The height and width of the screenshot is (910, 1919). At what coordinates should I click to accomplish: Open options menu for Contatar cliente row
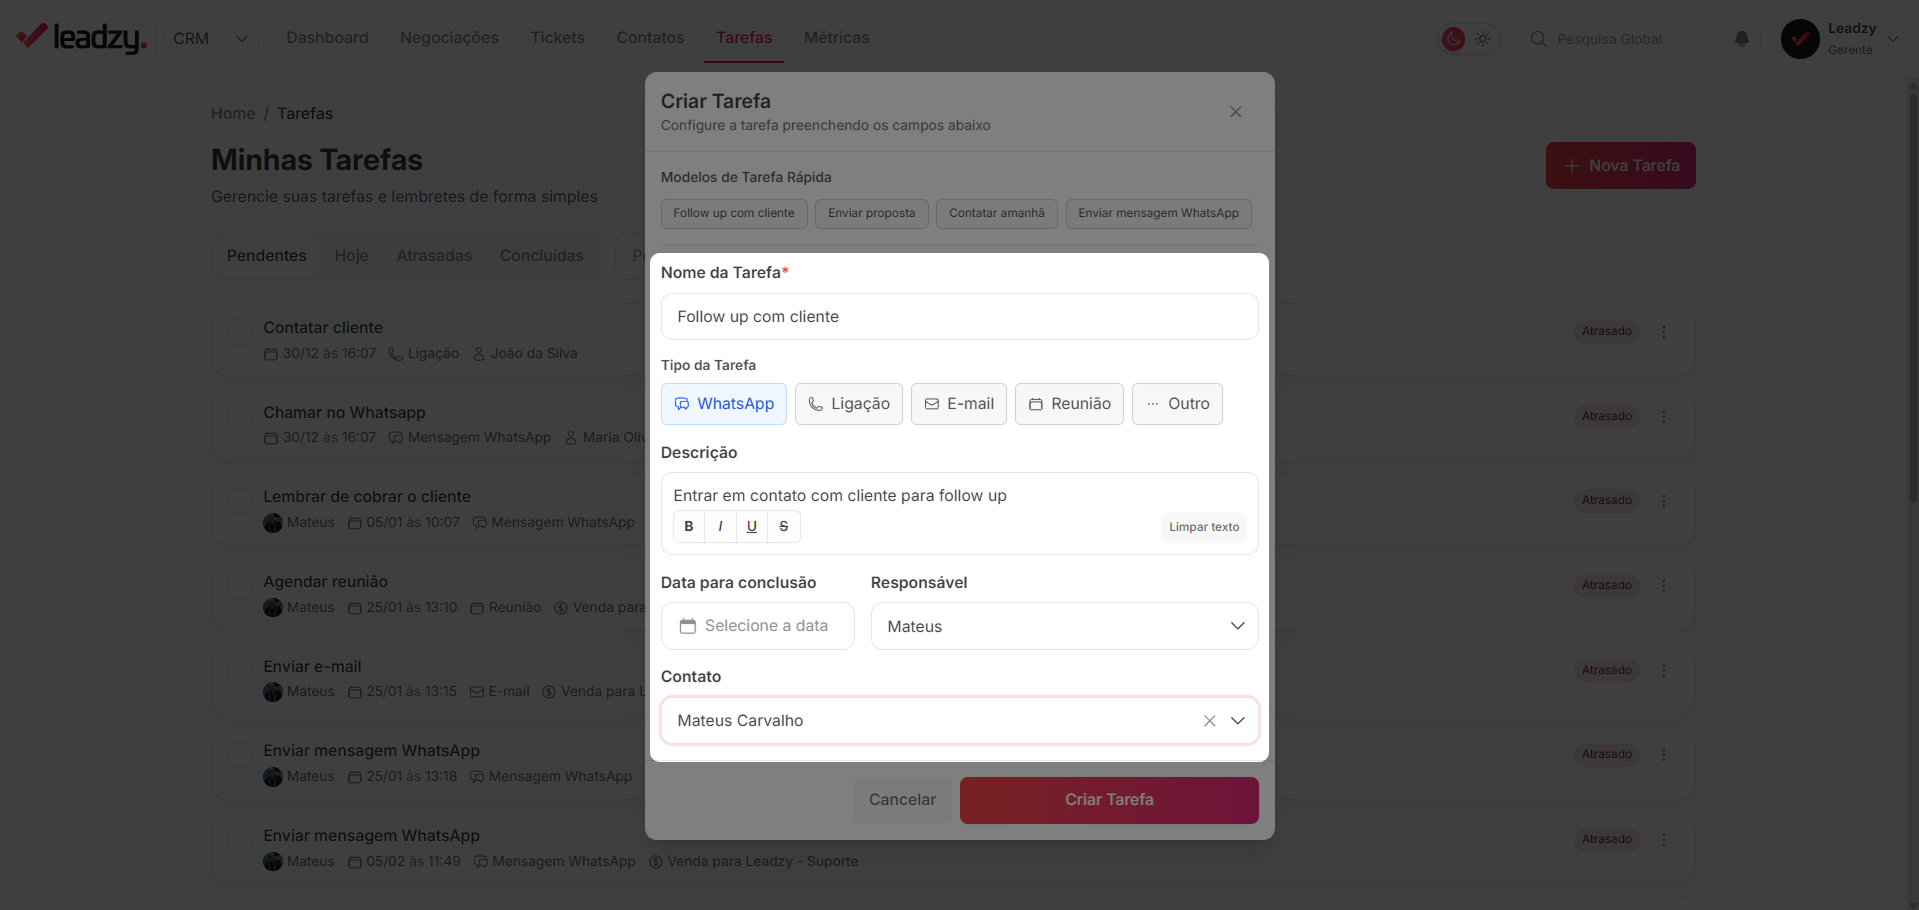coord(1664,332)
